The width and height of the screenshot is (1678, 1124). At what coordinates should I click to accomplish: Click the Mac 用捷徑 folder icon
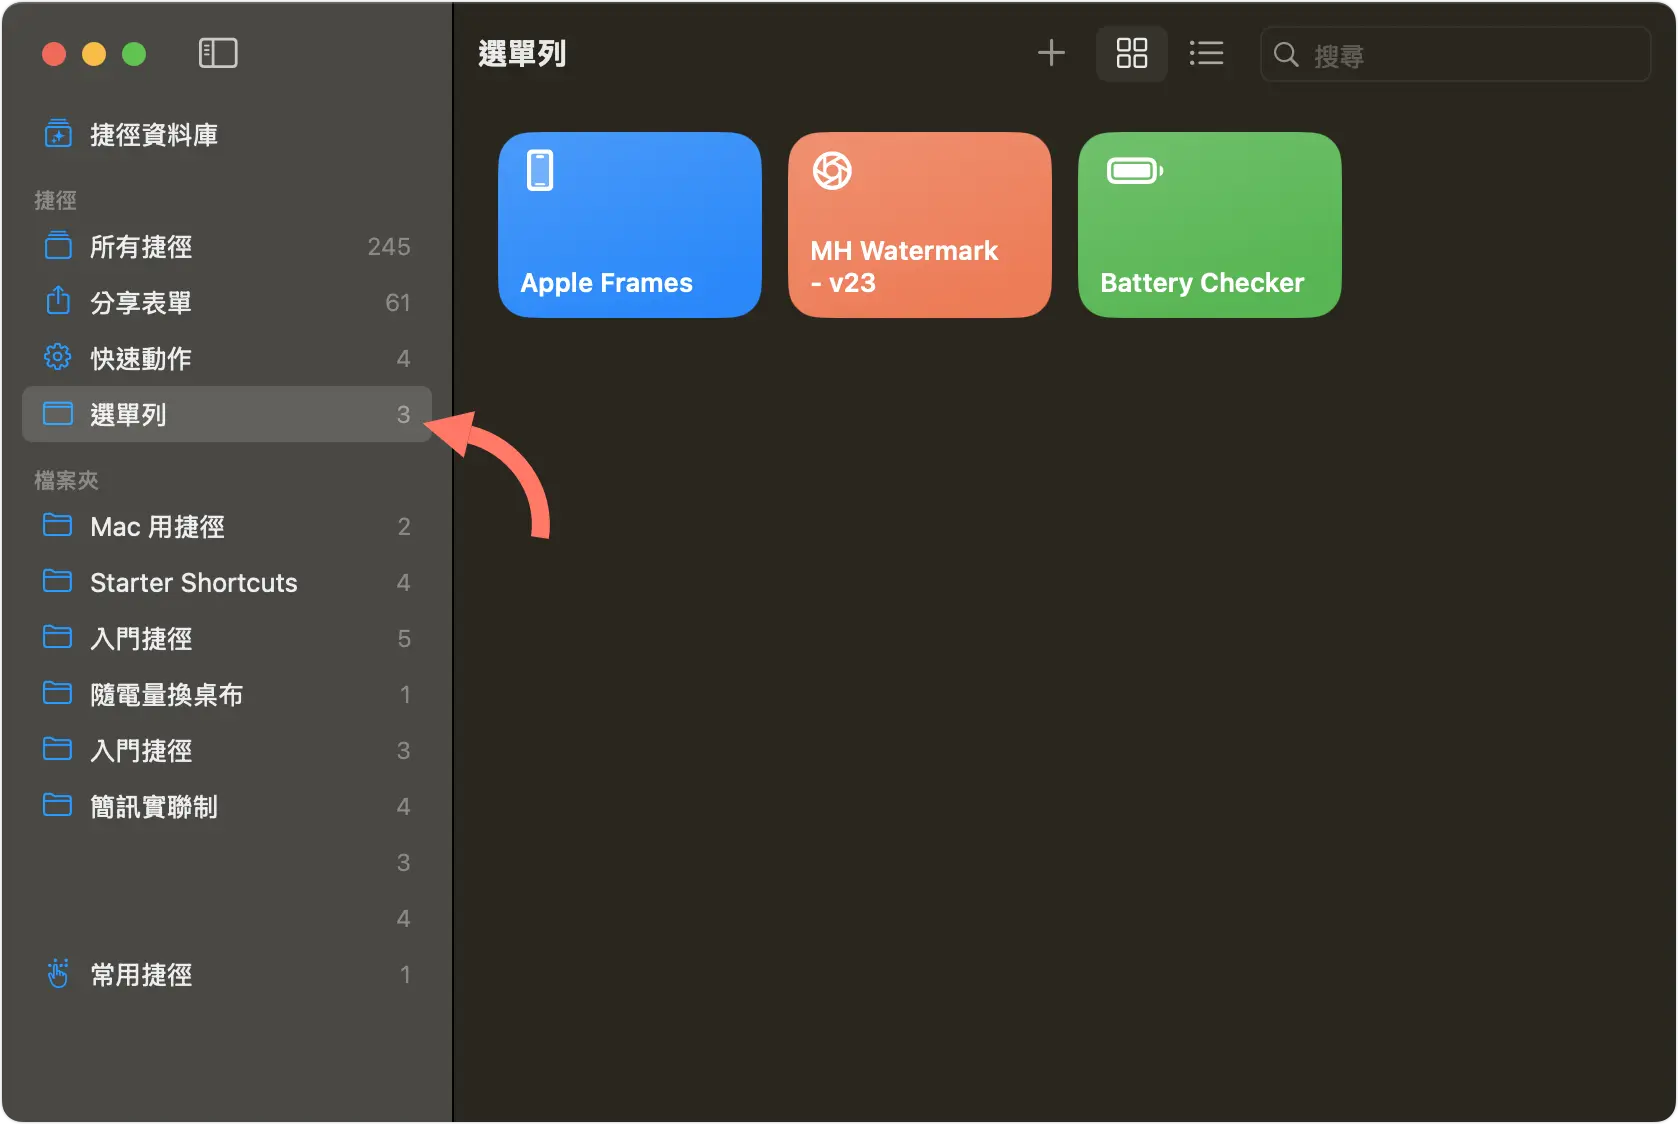point(58,525)
